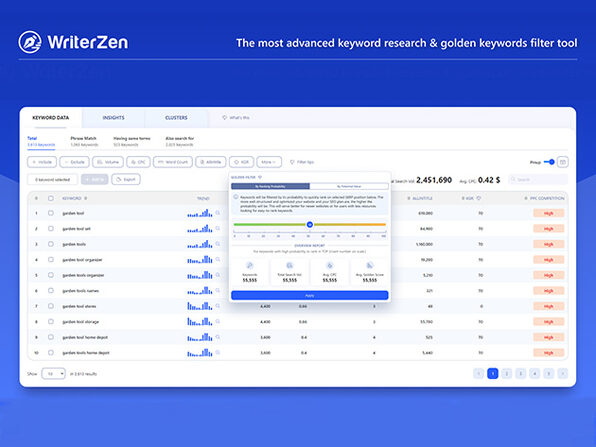Image resolution: width=596 pixels, height=447 pixels.
Task: Open the Include filter
Action: click(42, 162)
